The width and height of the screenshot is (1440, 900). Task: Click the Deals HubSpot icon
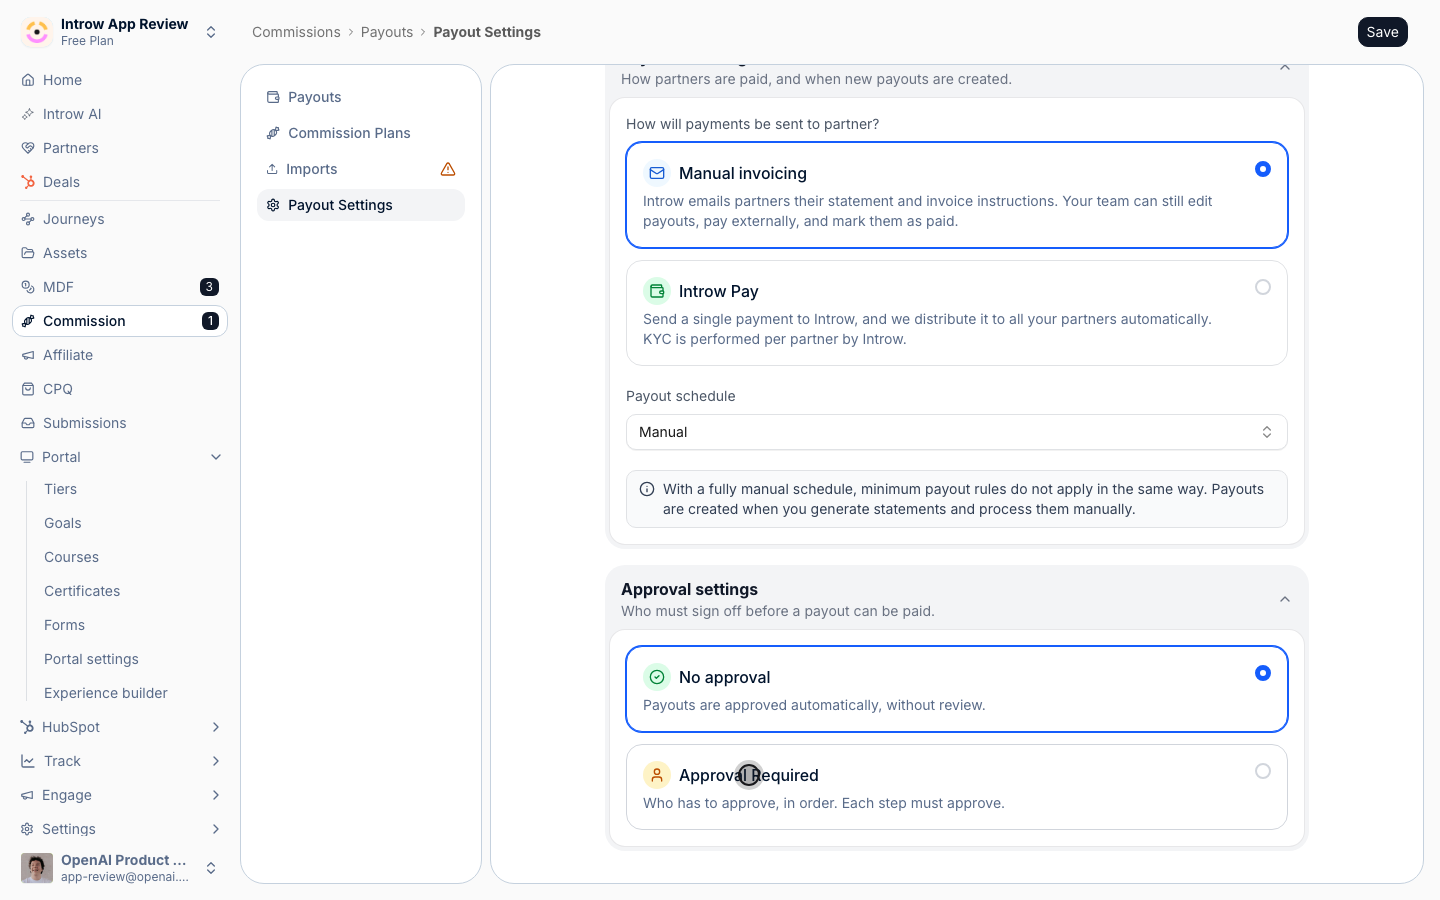28,182
